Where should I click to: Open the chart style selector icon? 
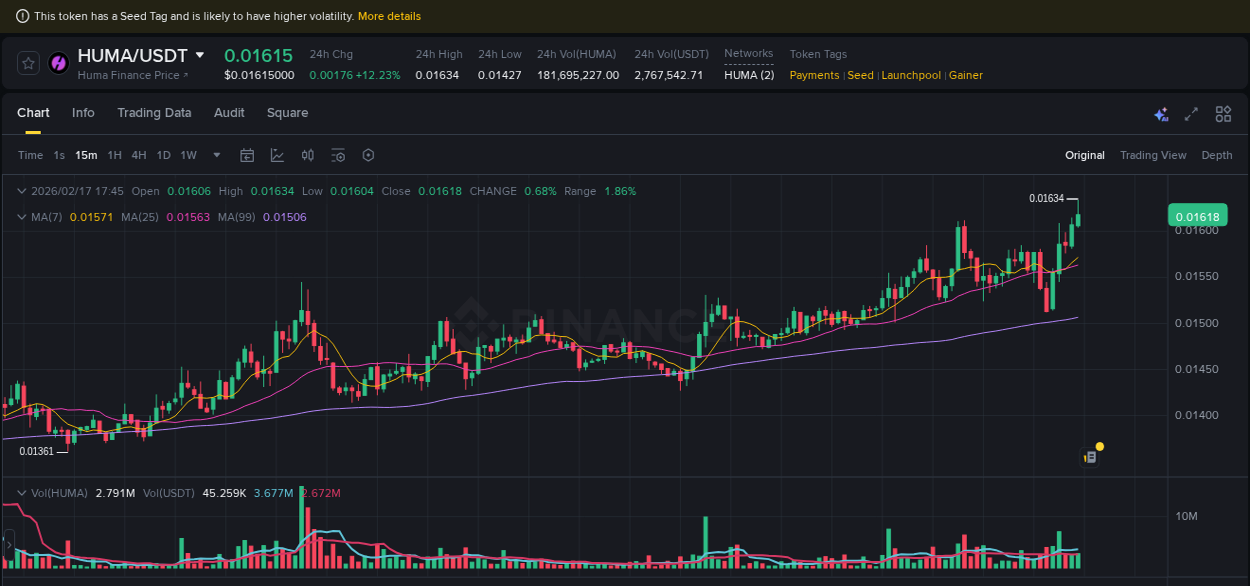[x=275, y=155]
